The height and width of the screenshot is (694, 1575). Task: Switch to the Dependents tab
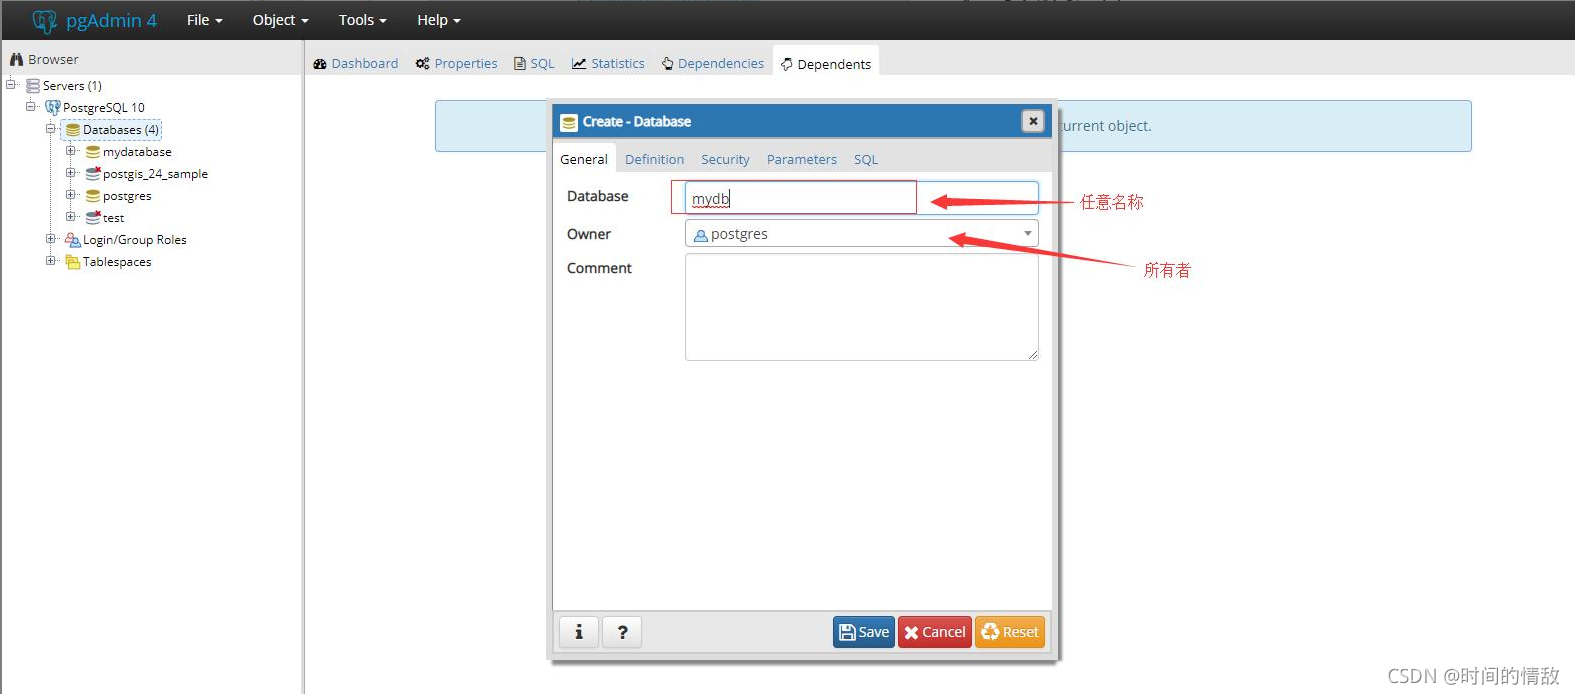(826, 64)
